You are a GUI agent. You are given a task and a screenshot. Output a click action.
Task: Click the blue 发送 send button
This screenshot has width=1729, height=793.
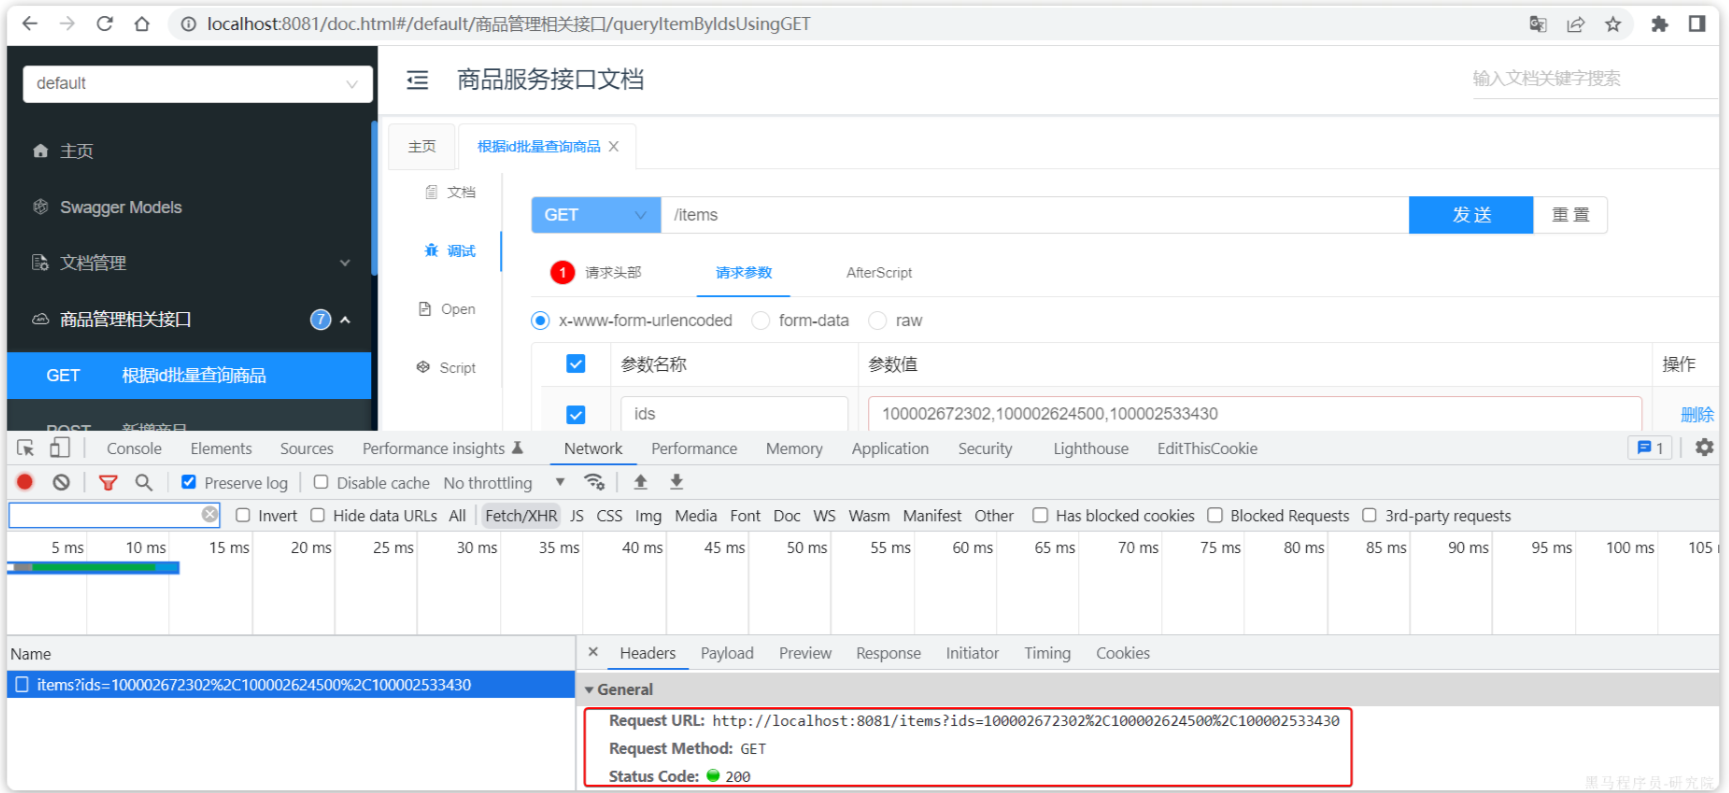pos(1471,215)
